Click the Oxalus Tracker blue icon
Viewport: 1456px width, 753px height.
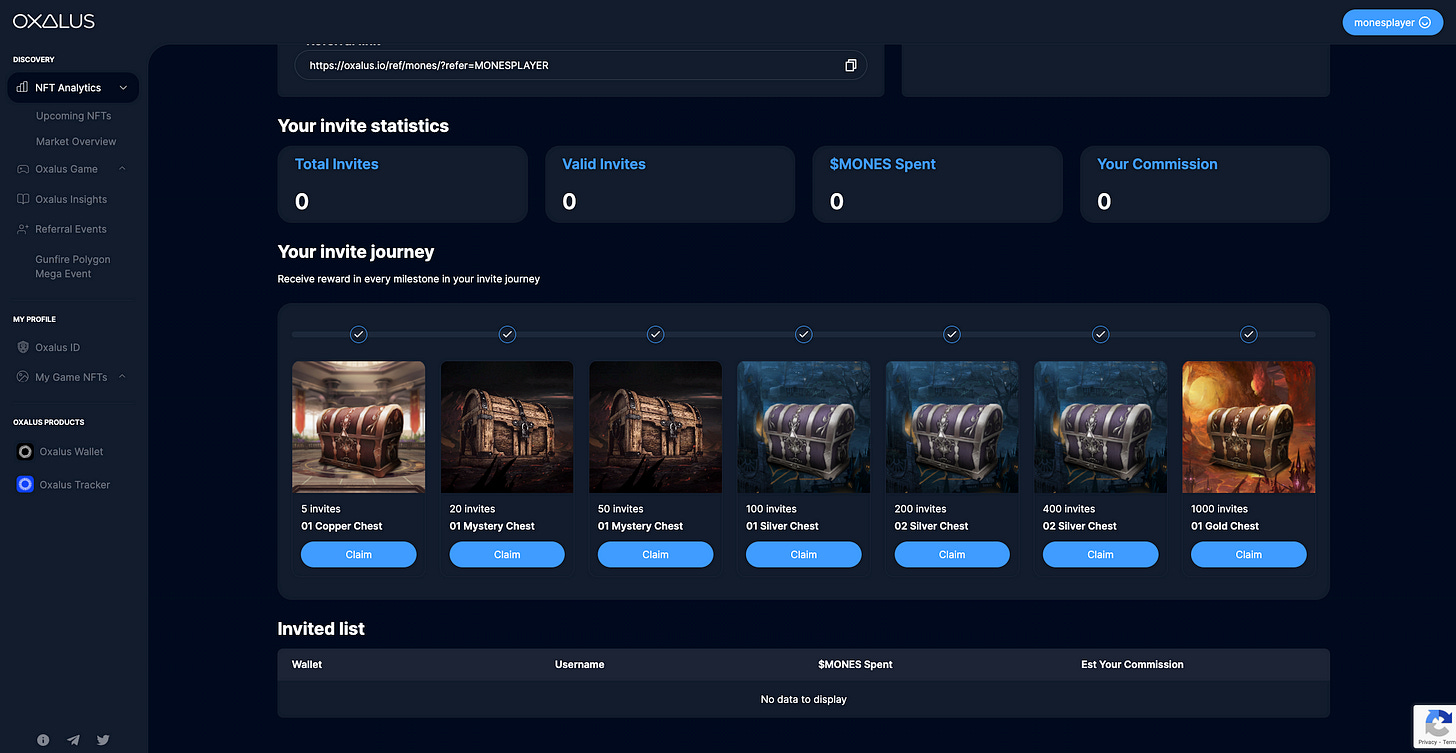tap(26, 485)
